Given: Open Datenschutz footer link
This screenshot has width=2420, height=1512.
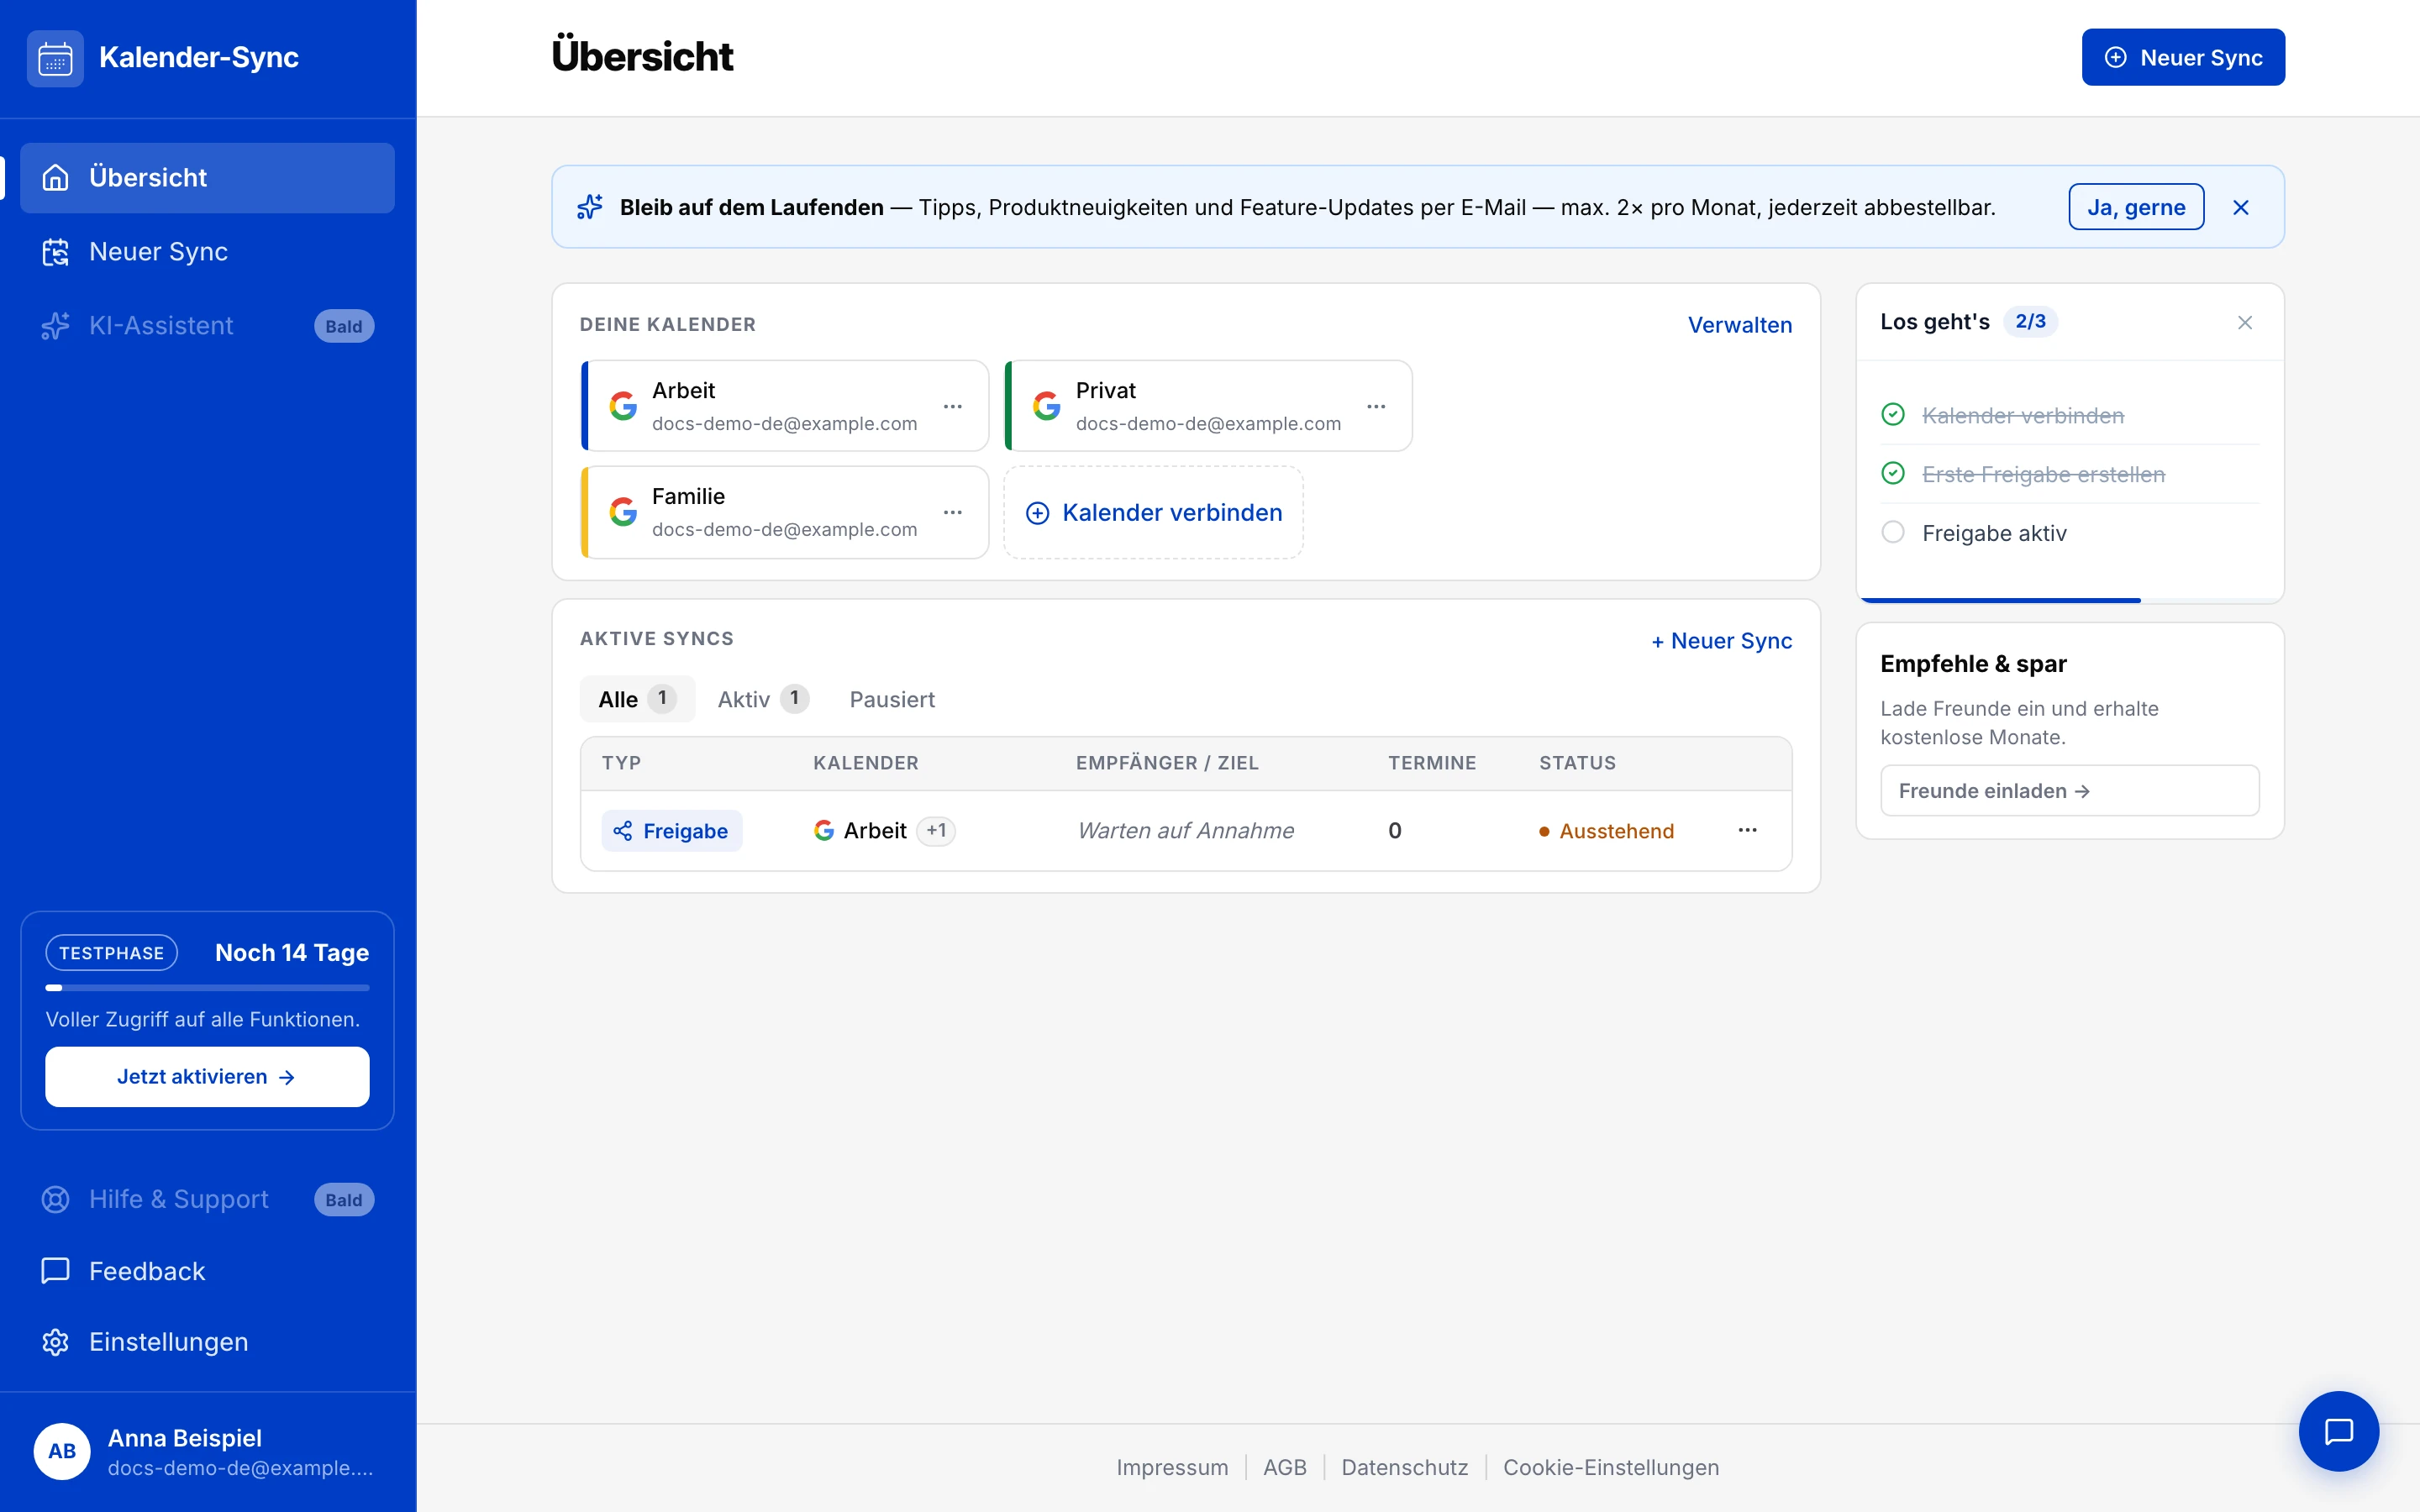Looking at the screenshot, I should tap(1404, 1467).
